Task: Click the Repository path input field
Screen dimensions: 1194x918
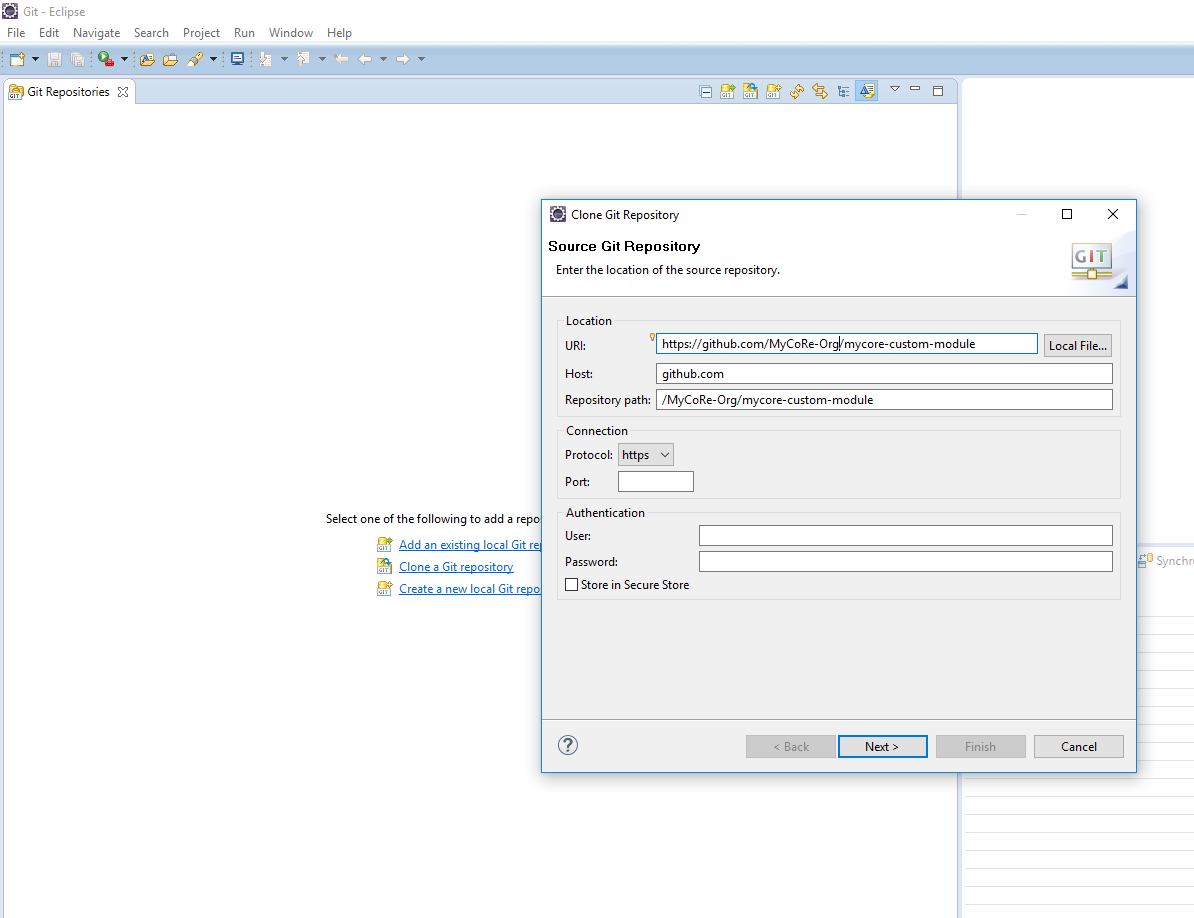Action: coord(884,400)
